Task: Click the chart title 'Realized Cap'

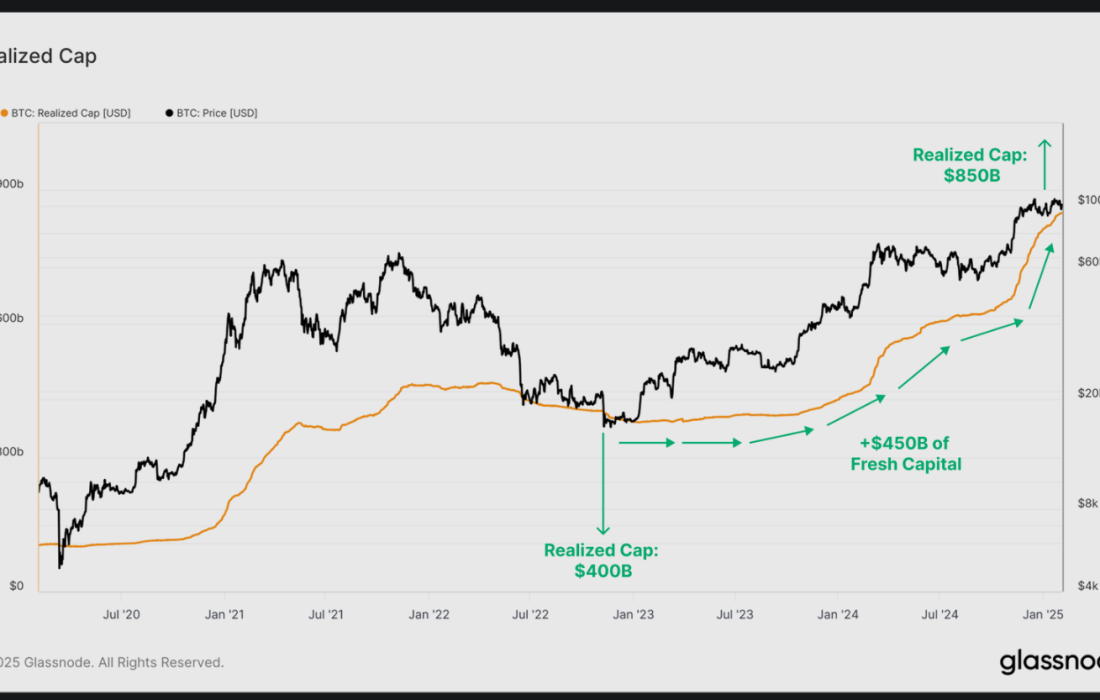Action: click(48, 56)
